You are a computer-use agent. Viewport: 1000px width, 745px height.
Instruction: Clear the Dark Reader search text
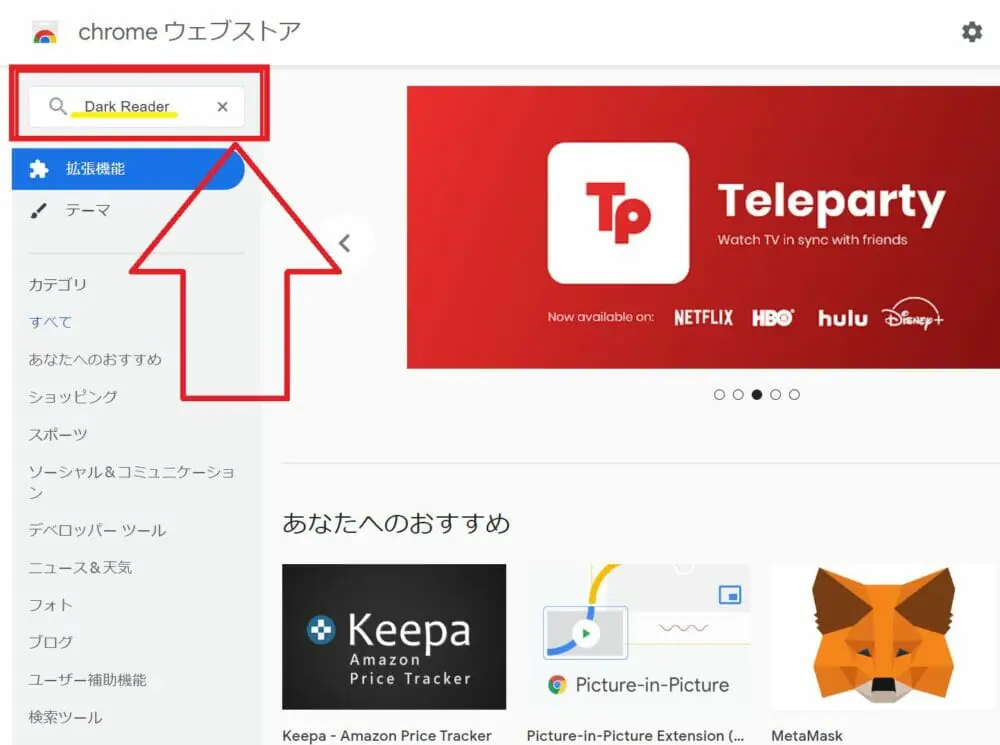[222, 107]
